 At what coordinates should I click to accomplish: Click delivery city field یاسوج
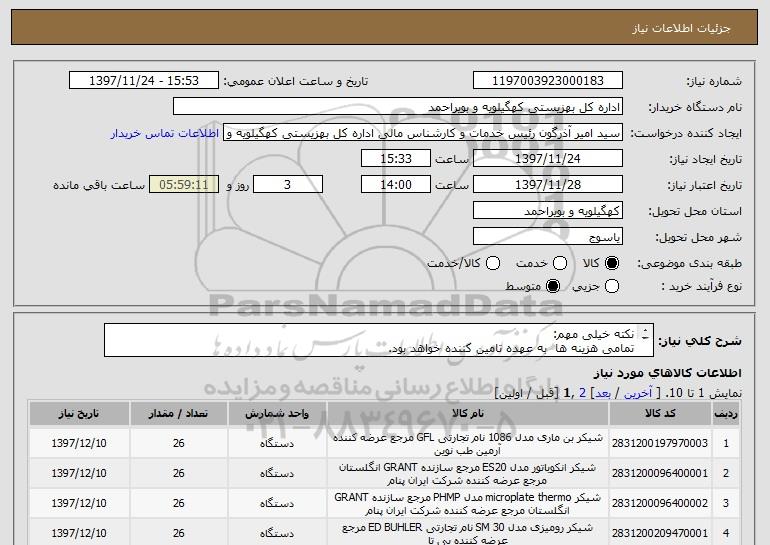[548, 237]
